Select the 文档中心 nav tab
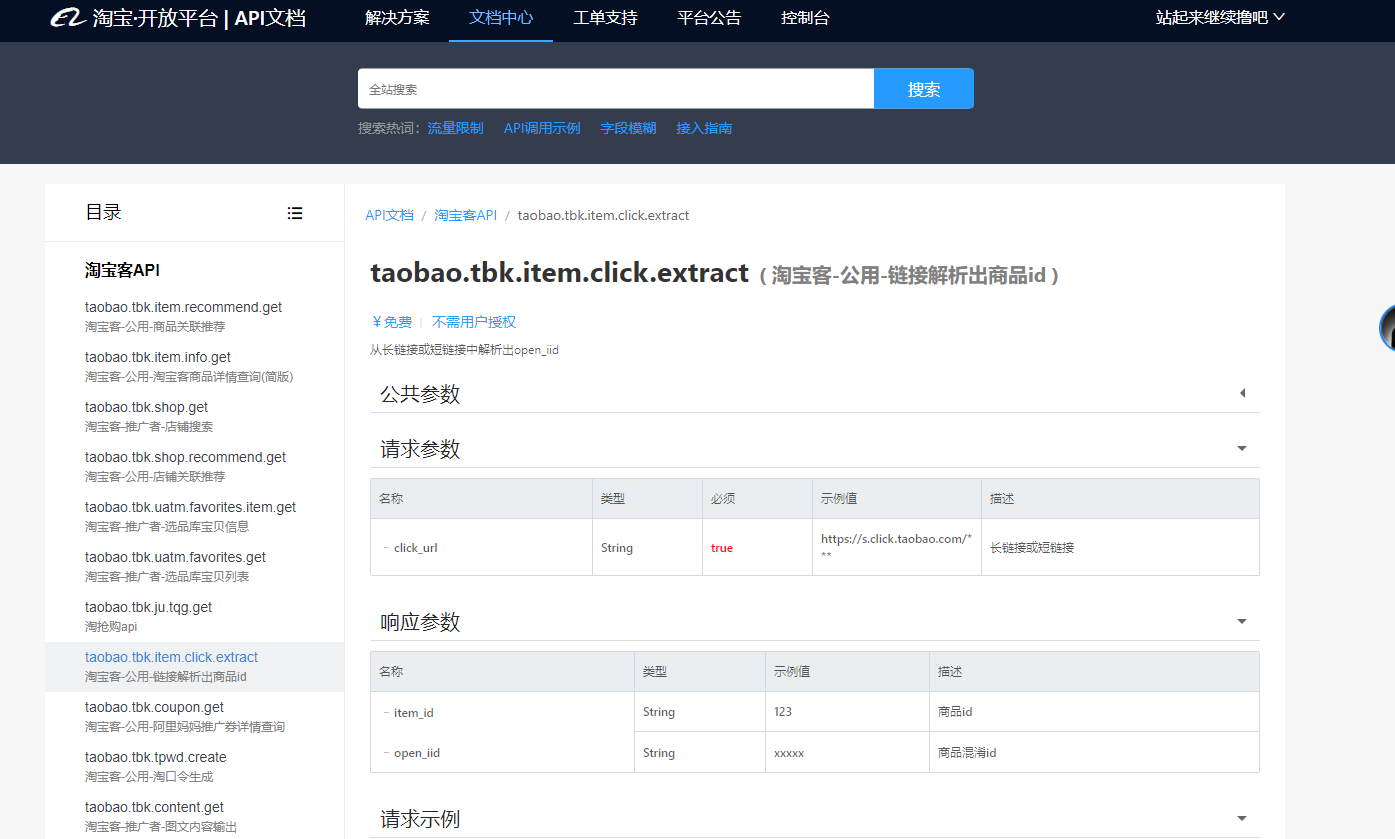This screenshot has width=1395, height=839. (501, 18)
